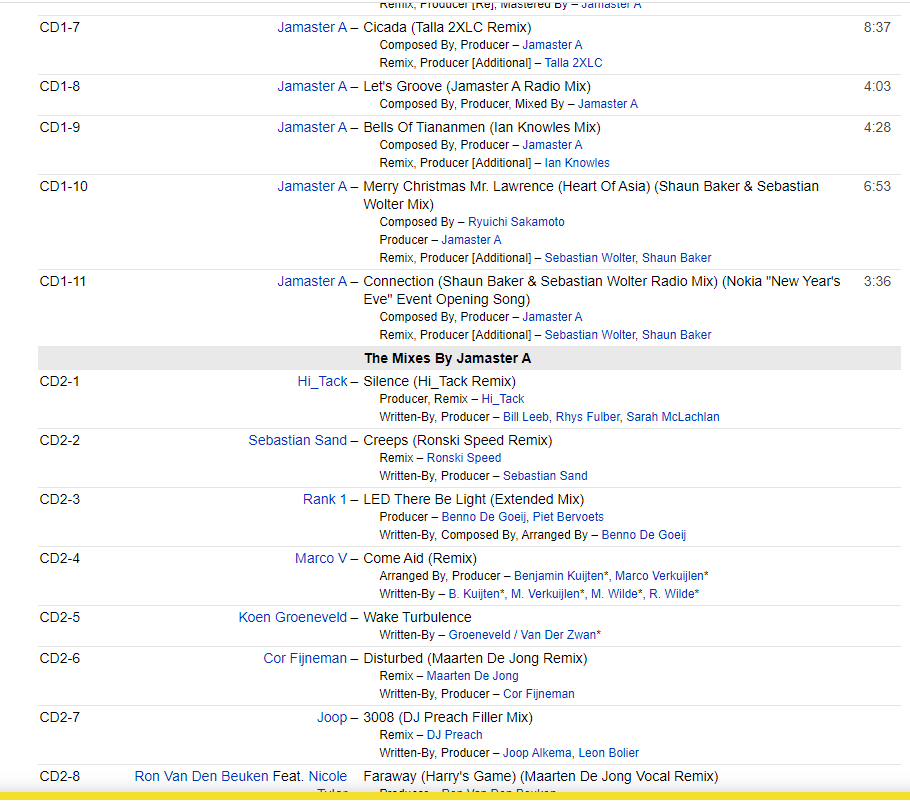The height and width of the screenshot is (805, 910).
Task: Select track title Wake Turbulence
Action: 417,618
